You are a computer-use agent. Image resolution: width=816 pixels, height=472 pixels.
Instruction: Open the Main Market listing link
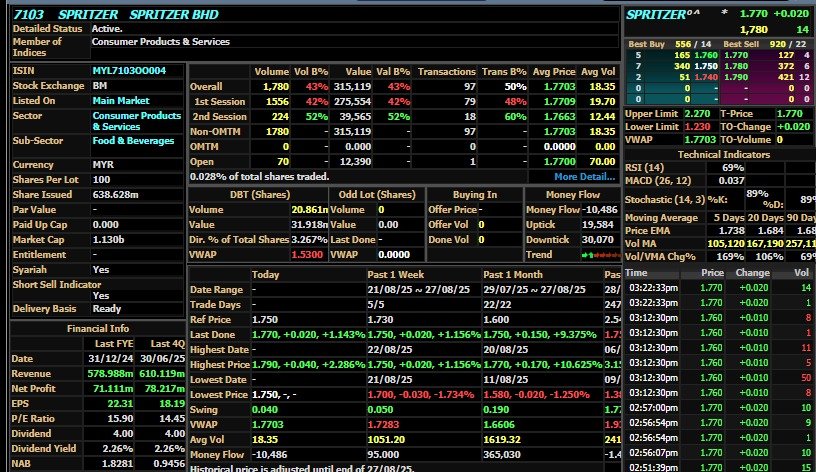[x=121, y=101]
